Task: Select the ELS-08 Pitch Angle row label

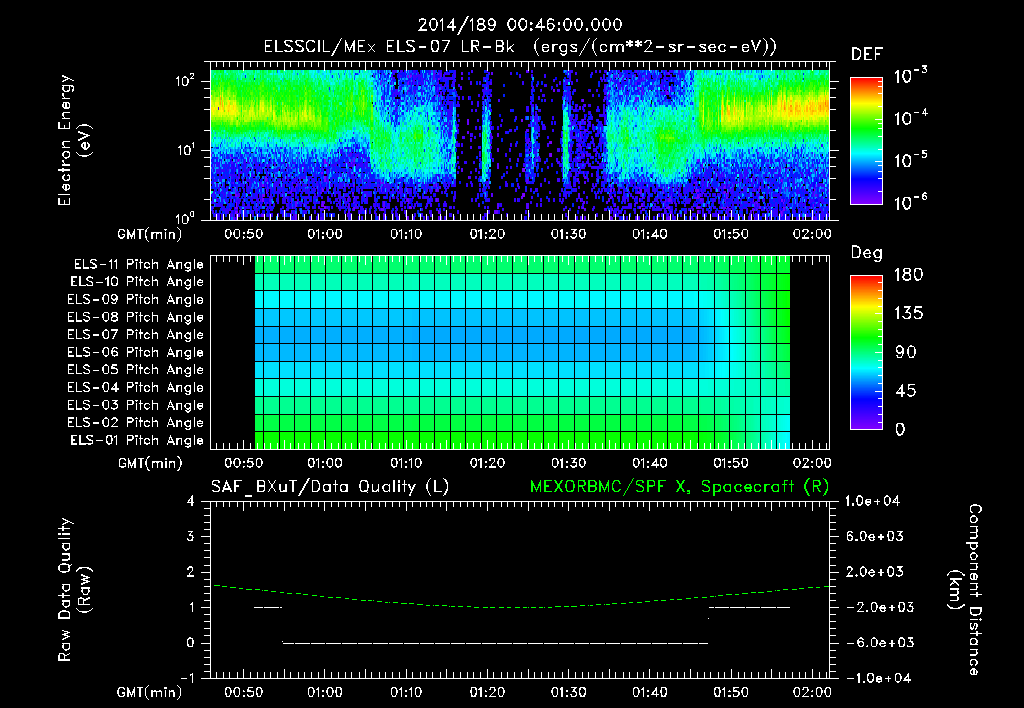Action: click(136, 317)
